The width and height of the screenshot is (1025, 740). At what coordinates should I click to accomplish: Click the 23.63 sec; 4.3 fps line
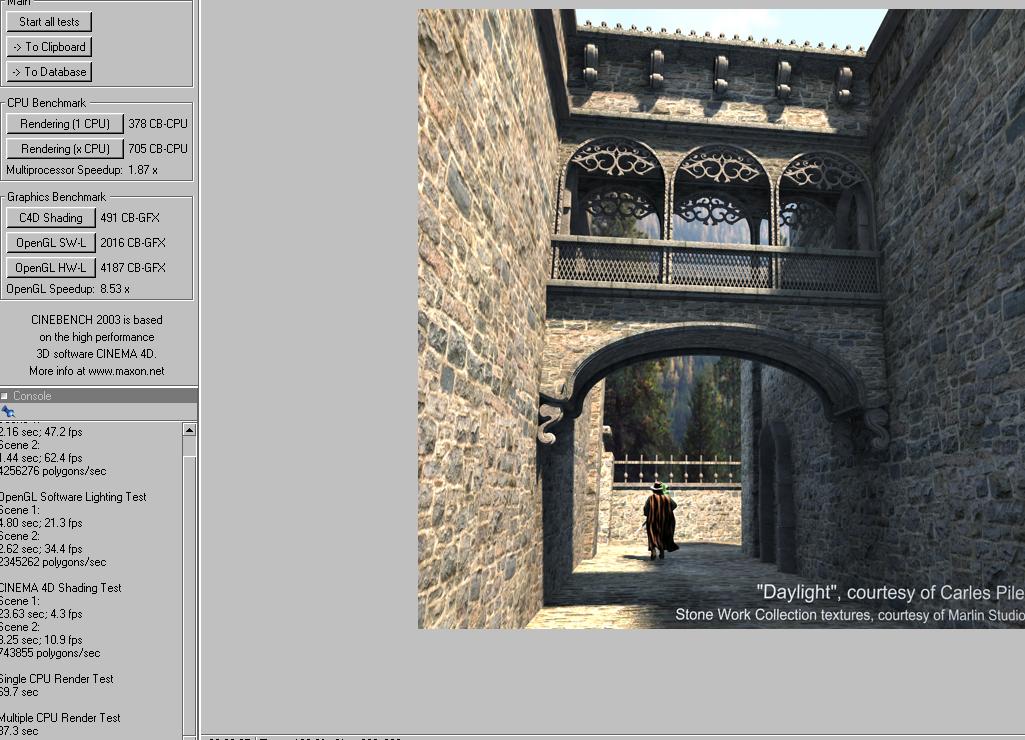41,614
